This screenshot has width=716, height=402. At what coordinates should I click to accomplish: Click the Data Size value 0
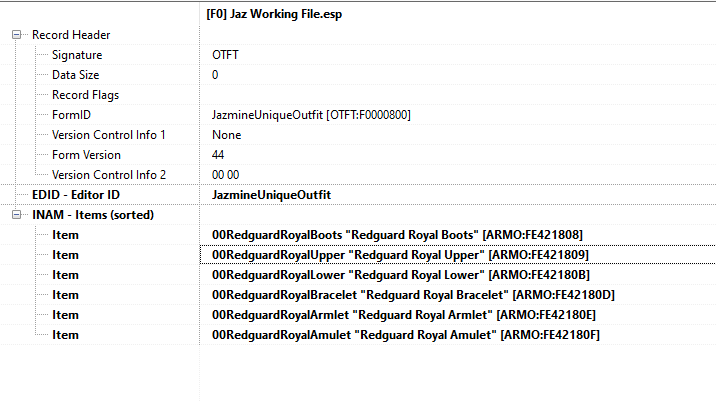pyautogui.click(x=215, y=75)
